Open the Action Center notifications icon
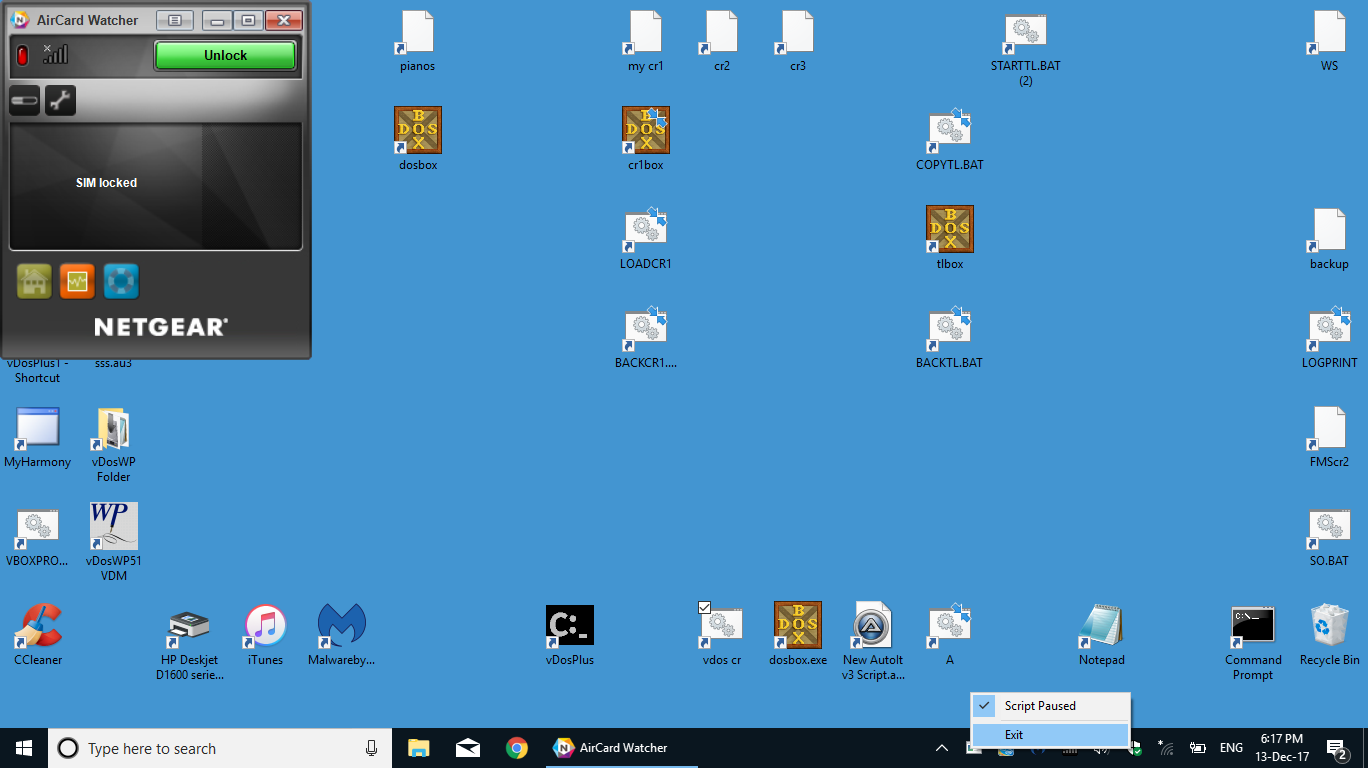This screenshot has height=768, width=1368. (1337, 748)
